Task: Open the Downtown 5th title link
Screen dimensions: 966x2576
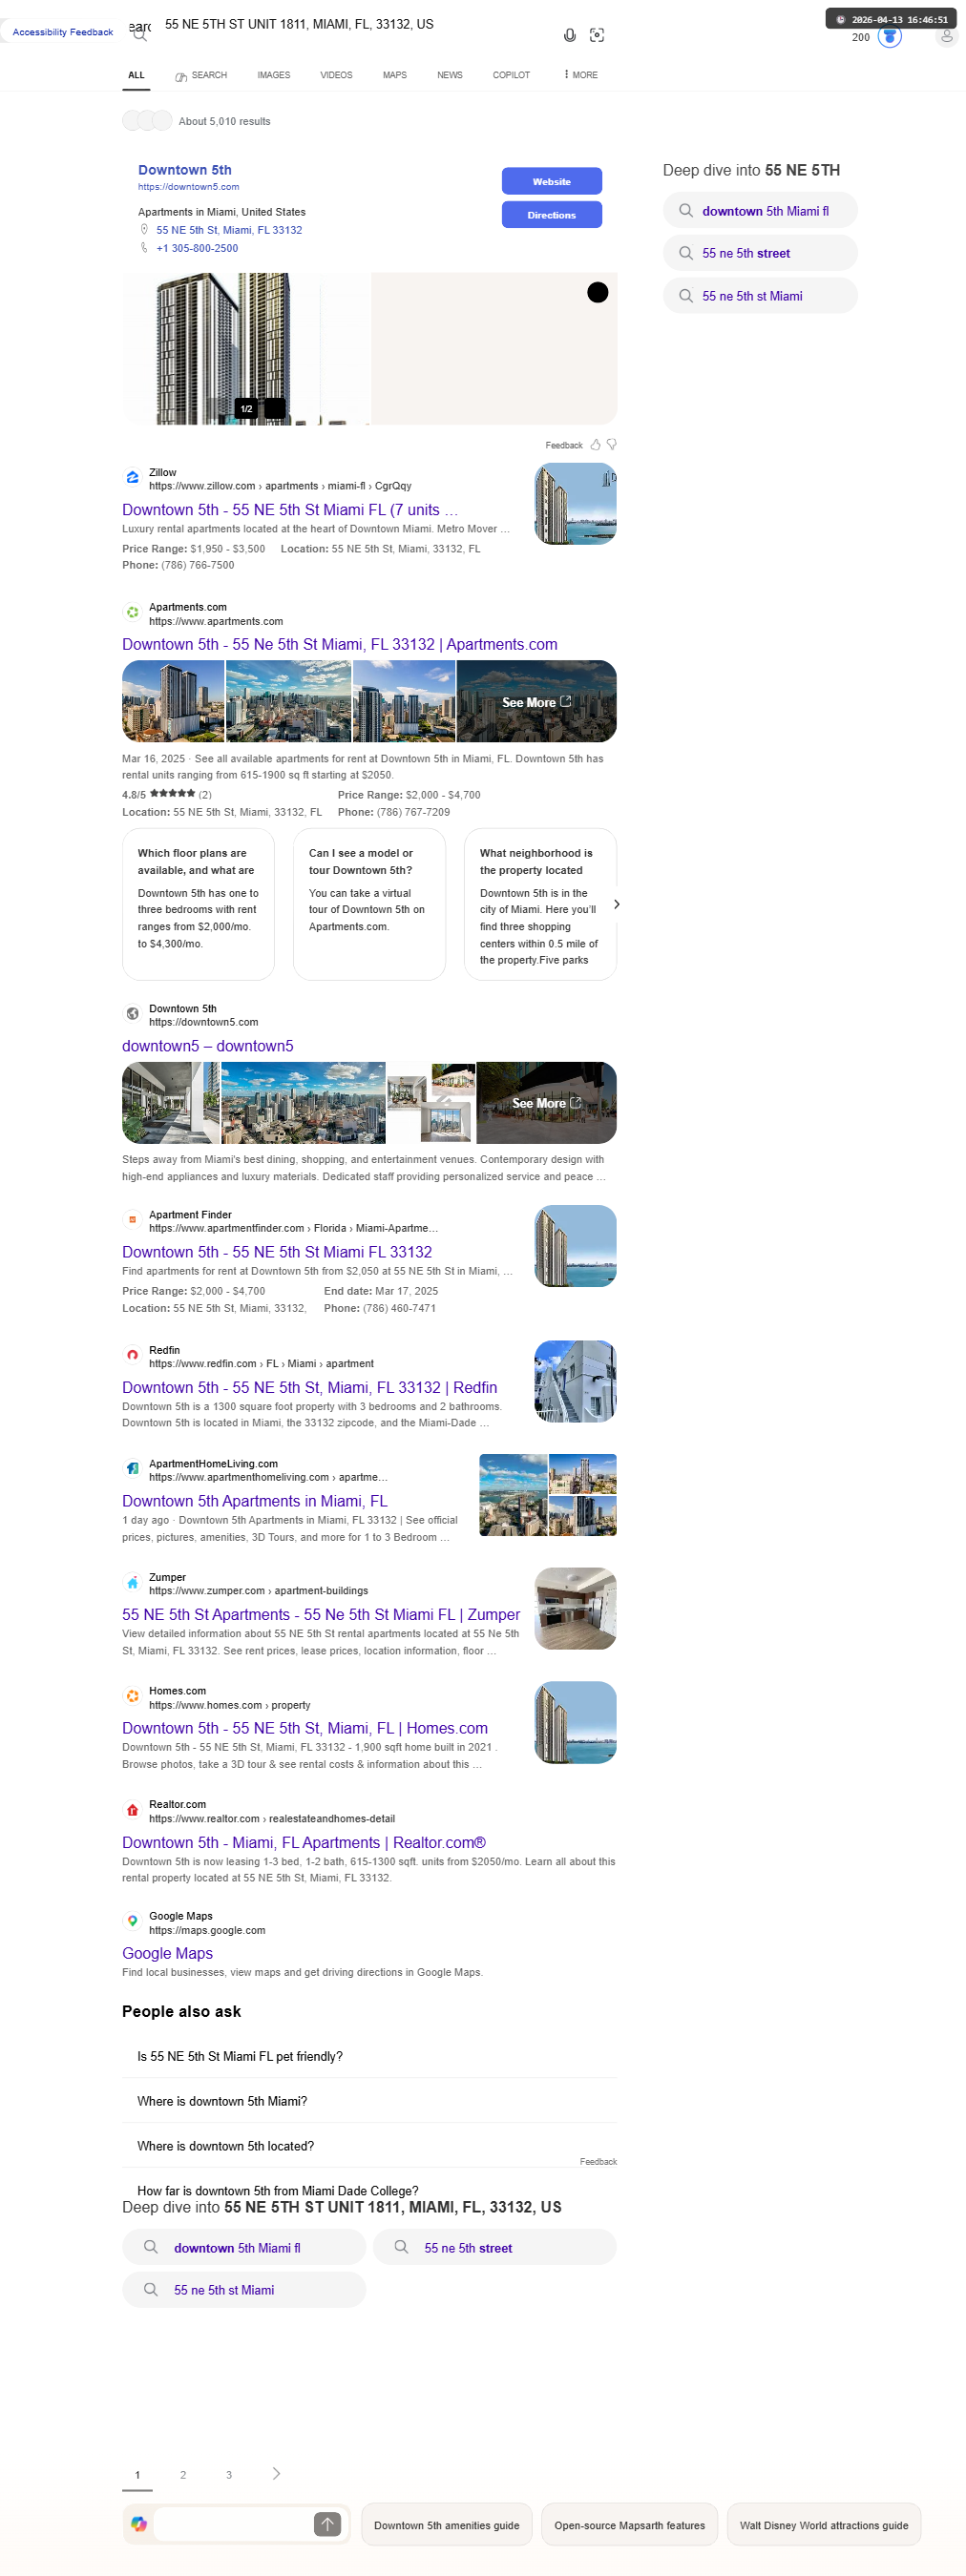Action: (184, 170)
